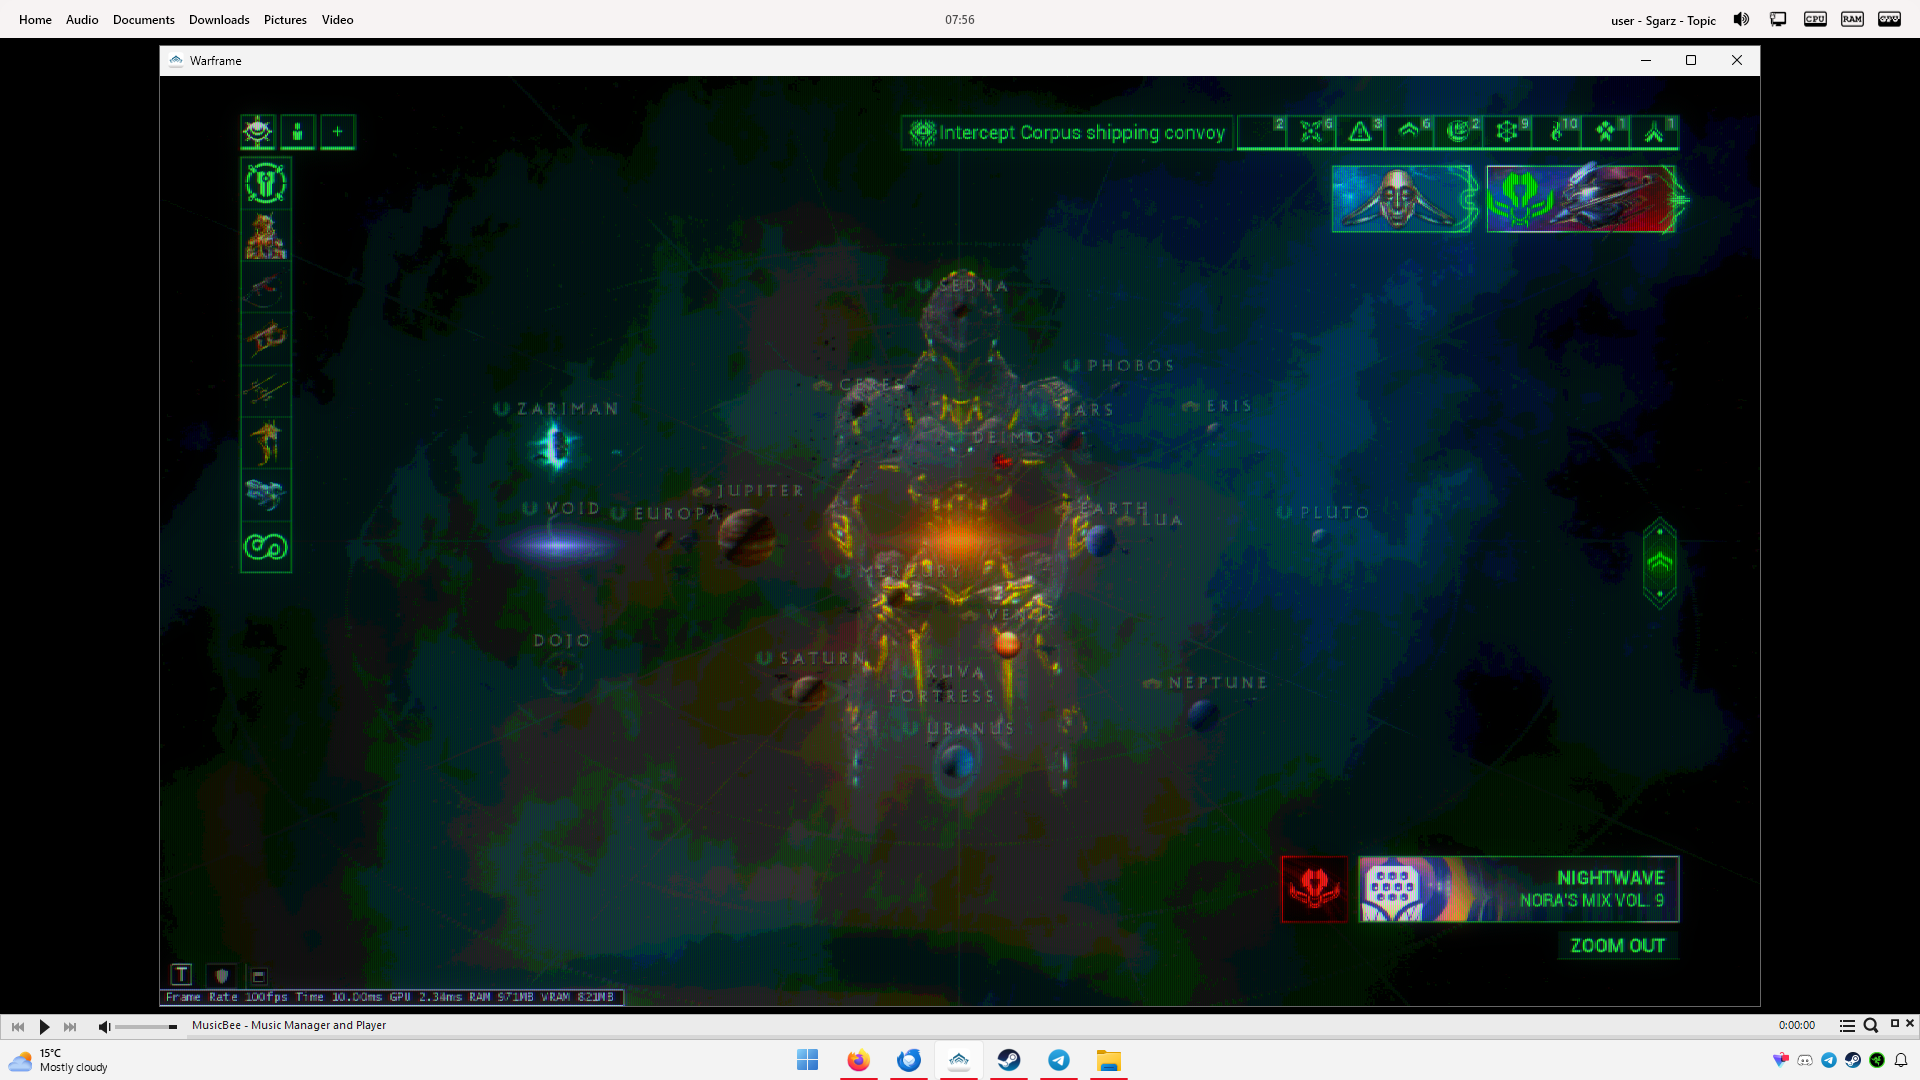Open the melee weapon loadout slot
1920x1080 pixels.
(265, 391)
